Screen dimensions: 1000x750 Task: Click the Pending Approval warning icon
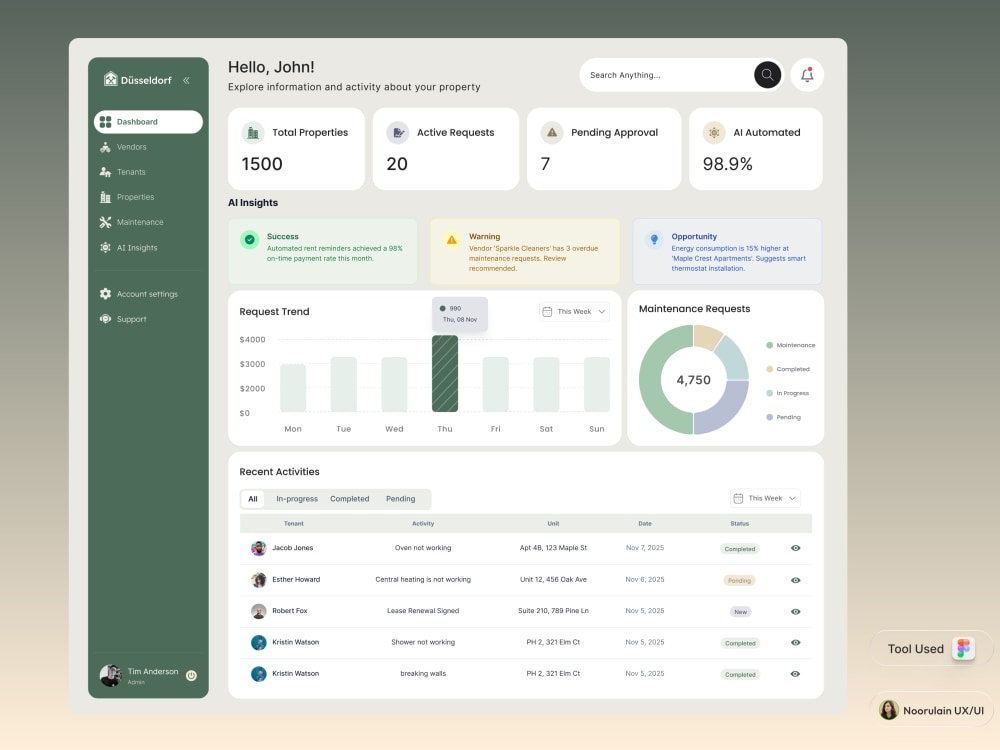tap(552, 133)
